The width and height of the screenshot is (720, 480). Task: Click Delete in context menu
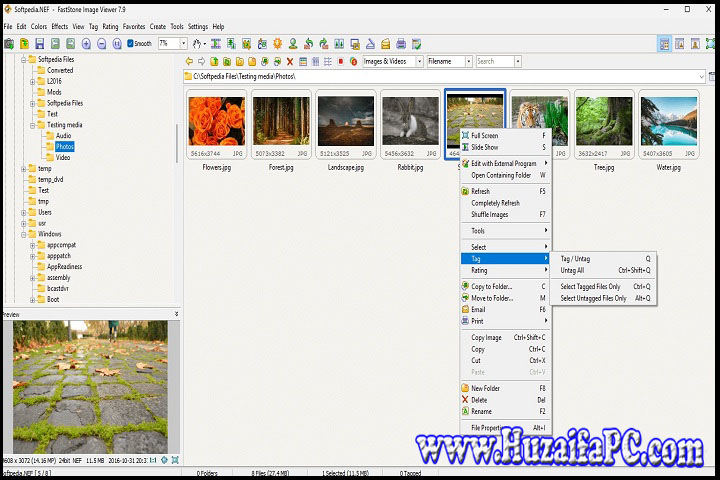[505, 400]
